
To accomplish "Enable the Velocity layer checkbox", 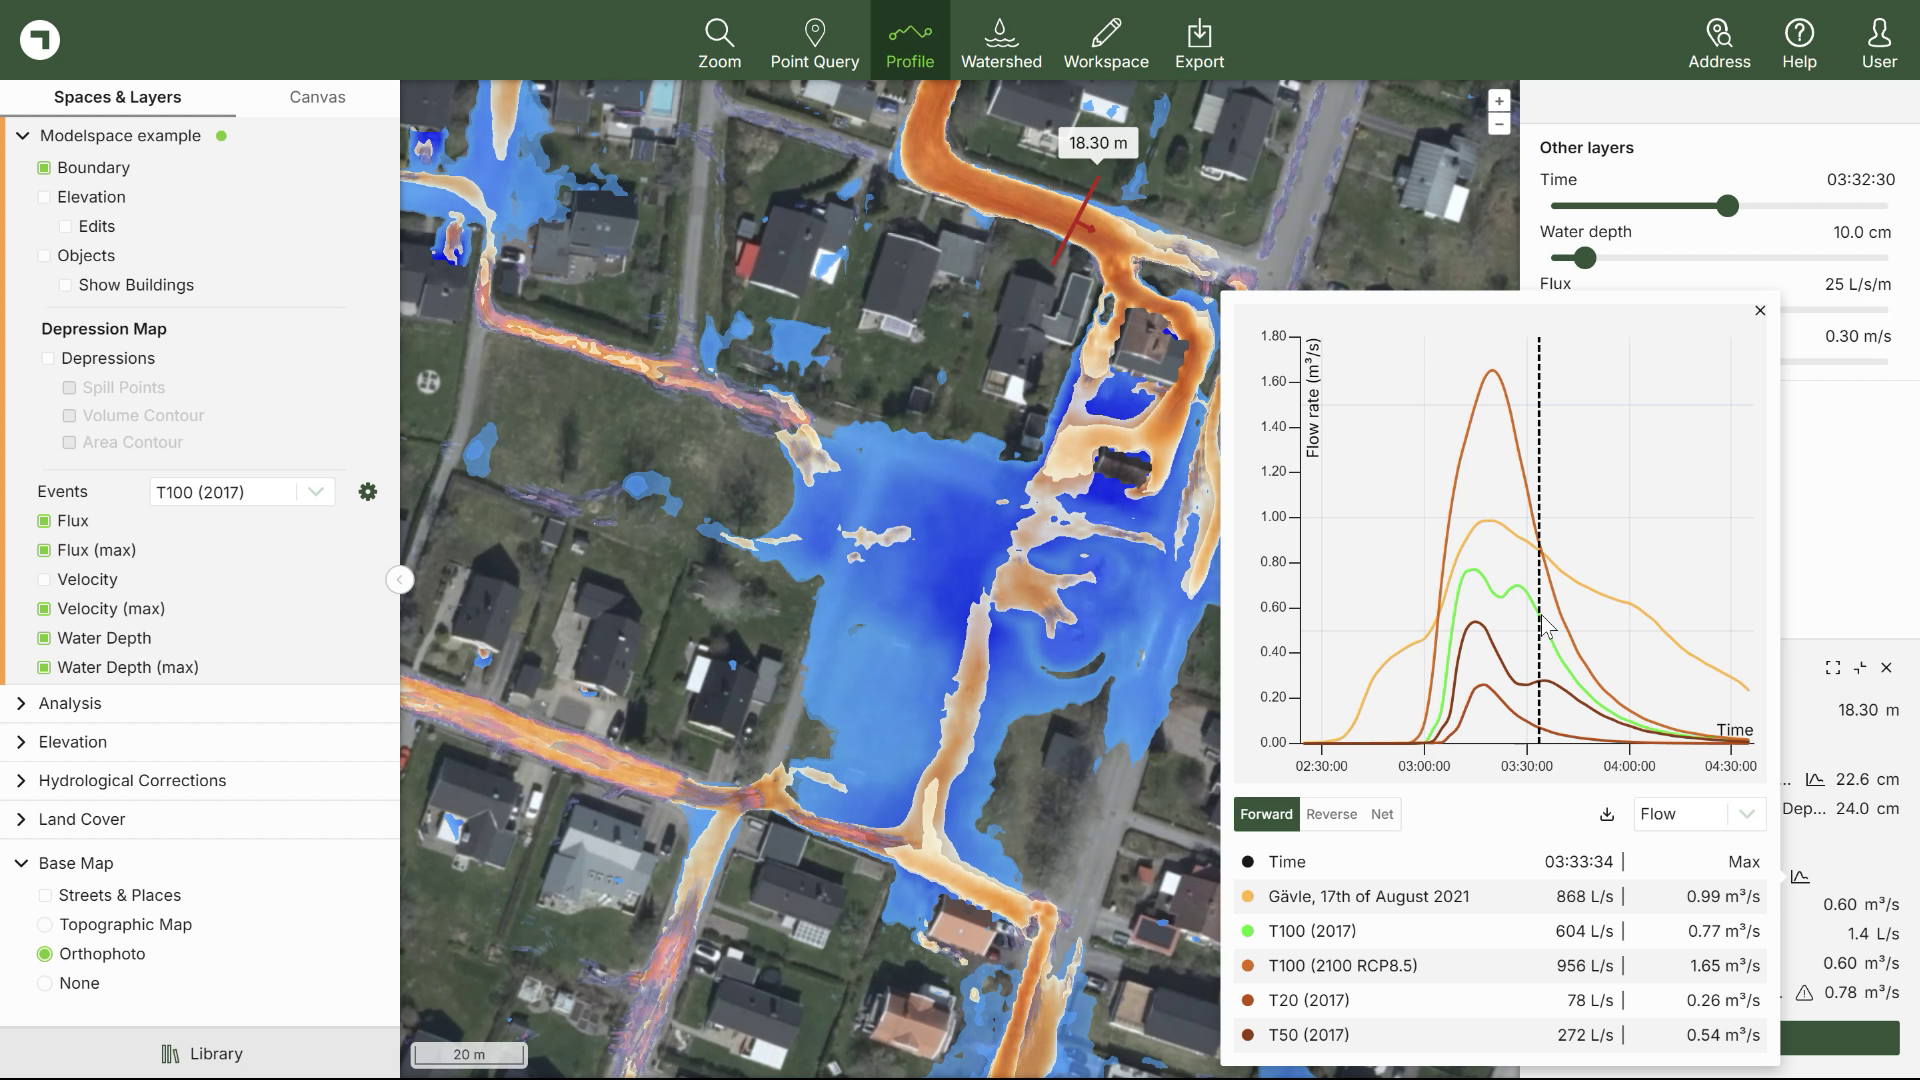I will coord(44,580).
